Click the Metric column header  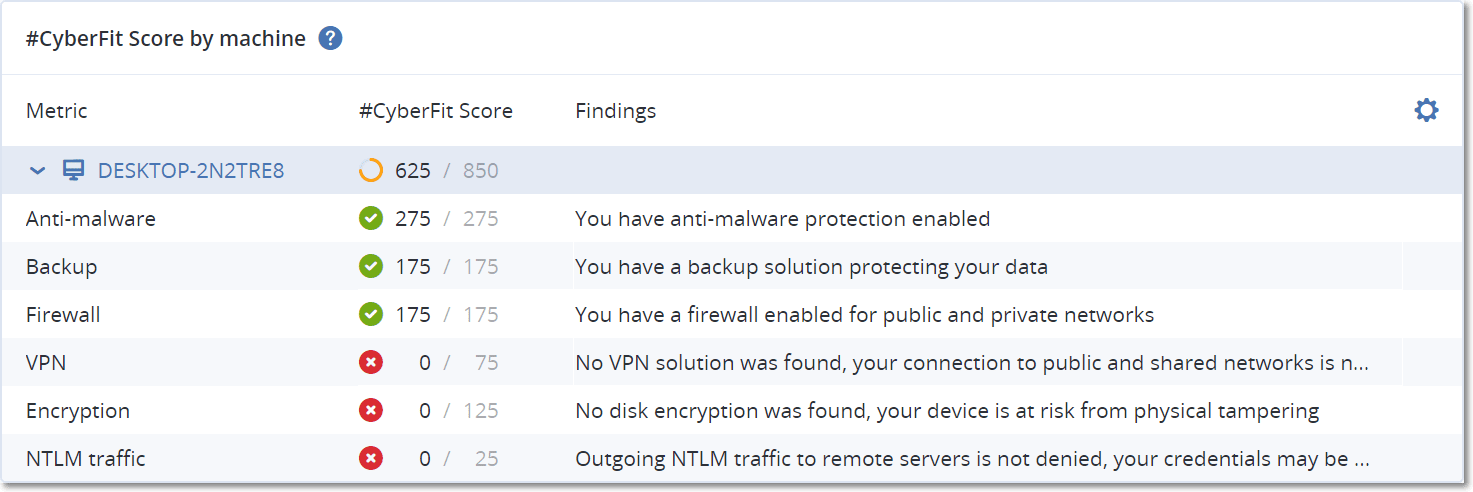(x=57, y=111)
